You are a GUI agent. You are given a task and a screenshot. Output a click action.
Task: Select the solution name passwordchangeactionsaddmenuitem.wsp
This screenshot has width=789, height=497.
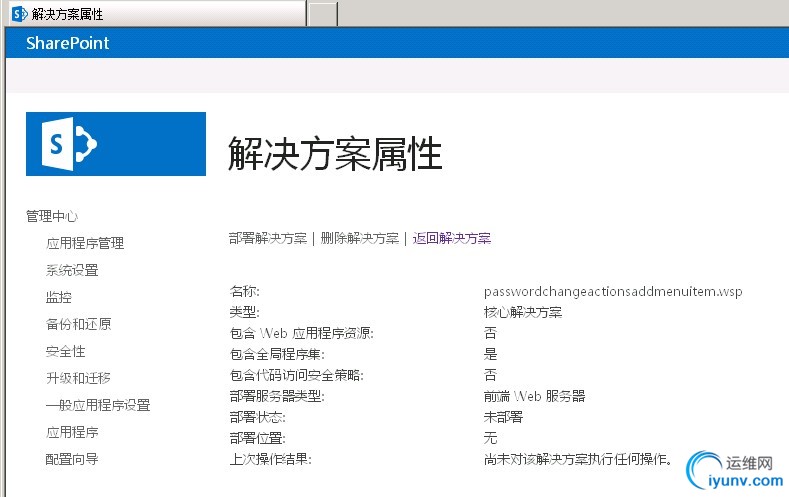tap(613, 292)
